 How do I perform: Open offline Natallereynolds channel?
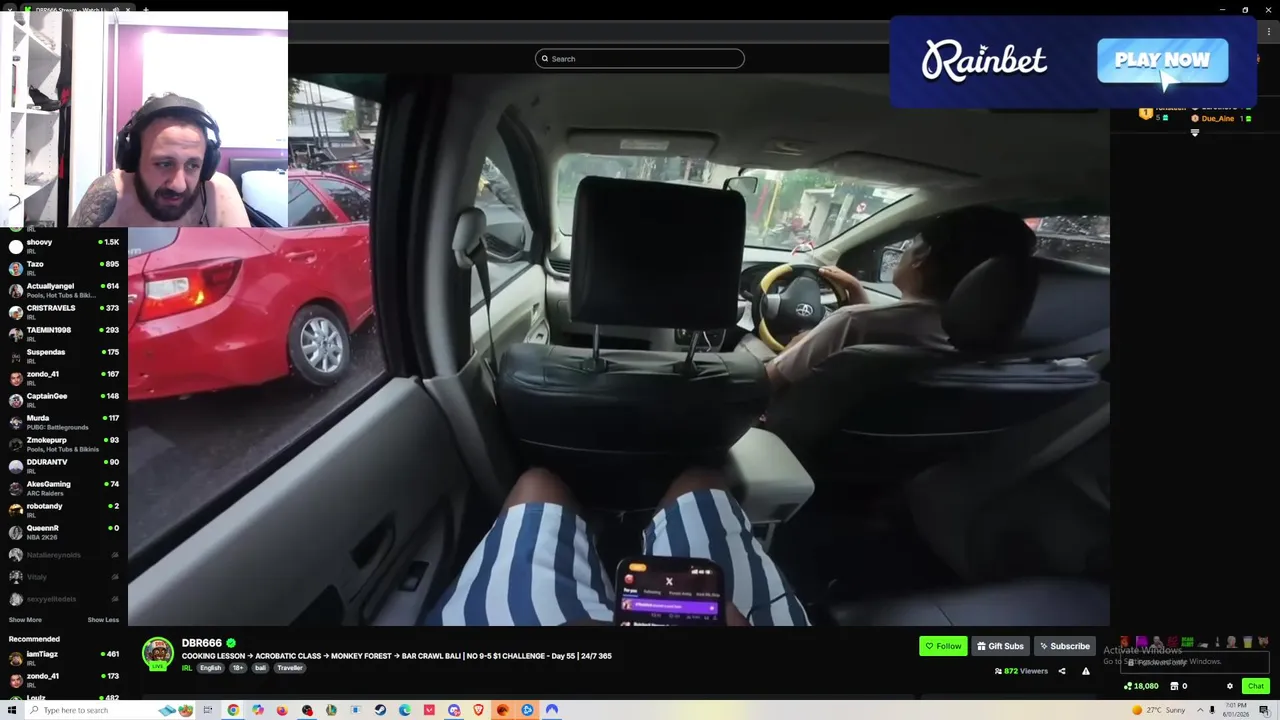click(64, 555)
